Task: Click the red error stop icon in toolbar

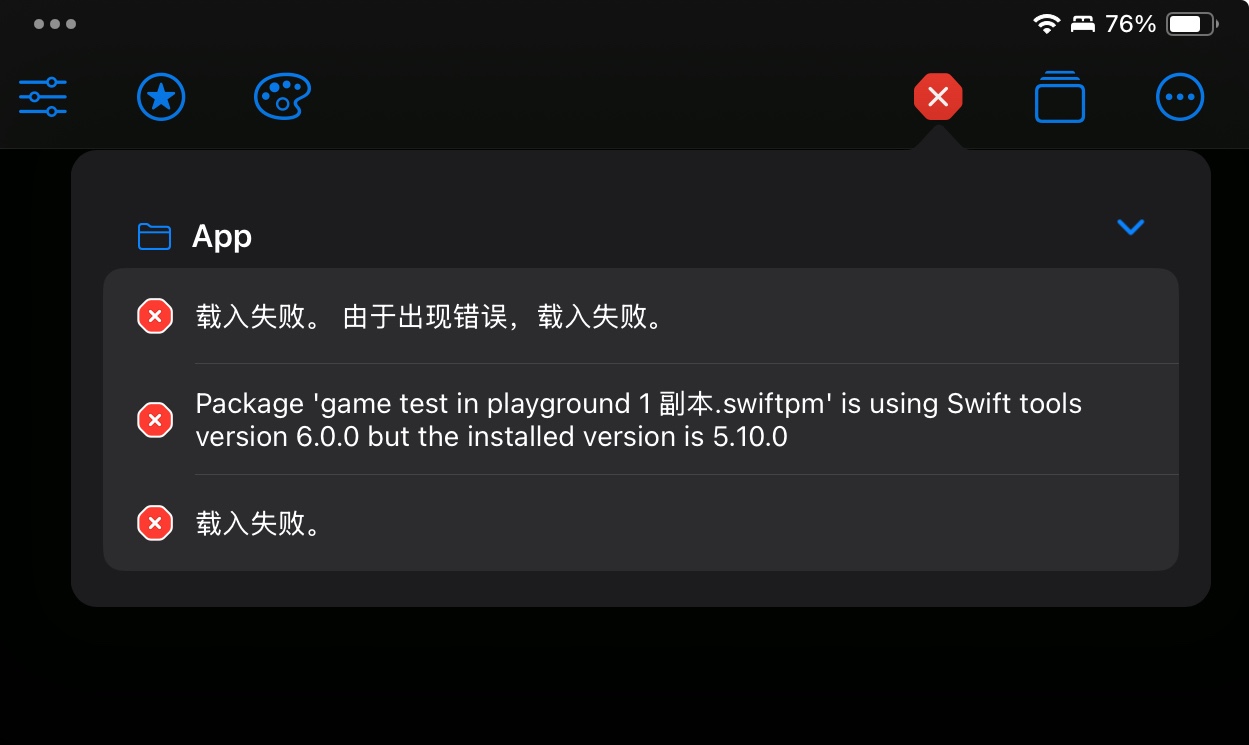Action: [938, 97]
